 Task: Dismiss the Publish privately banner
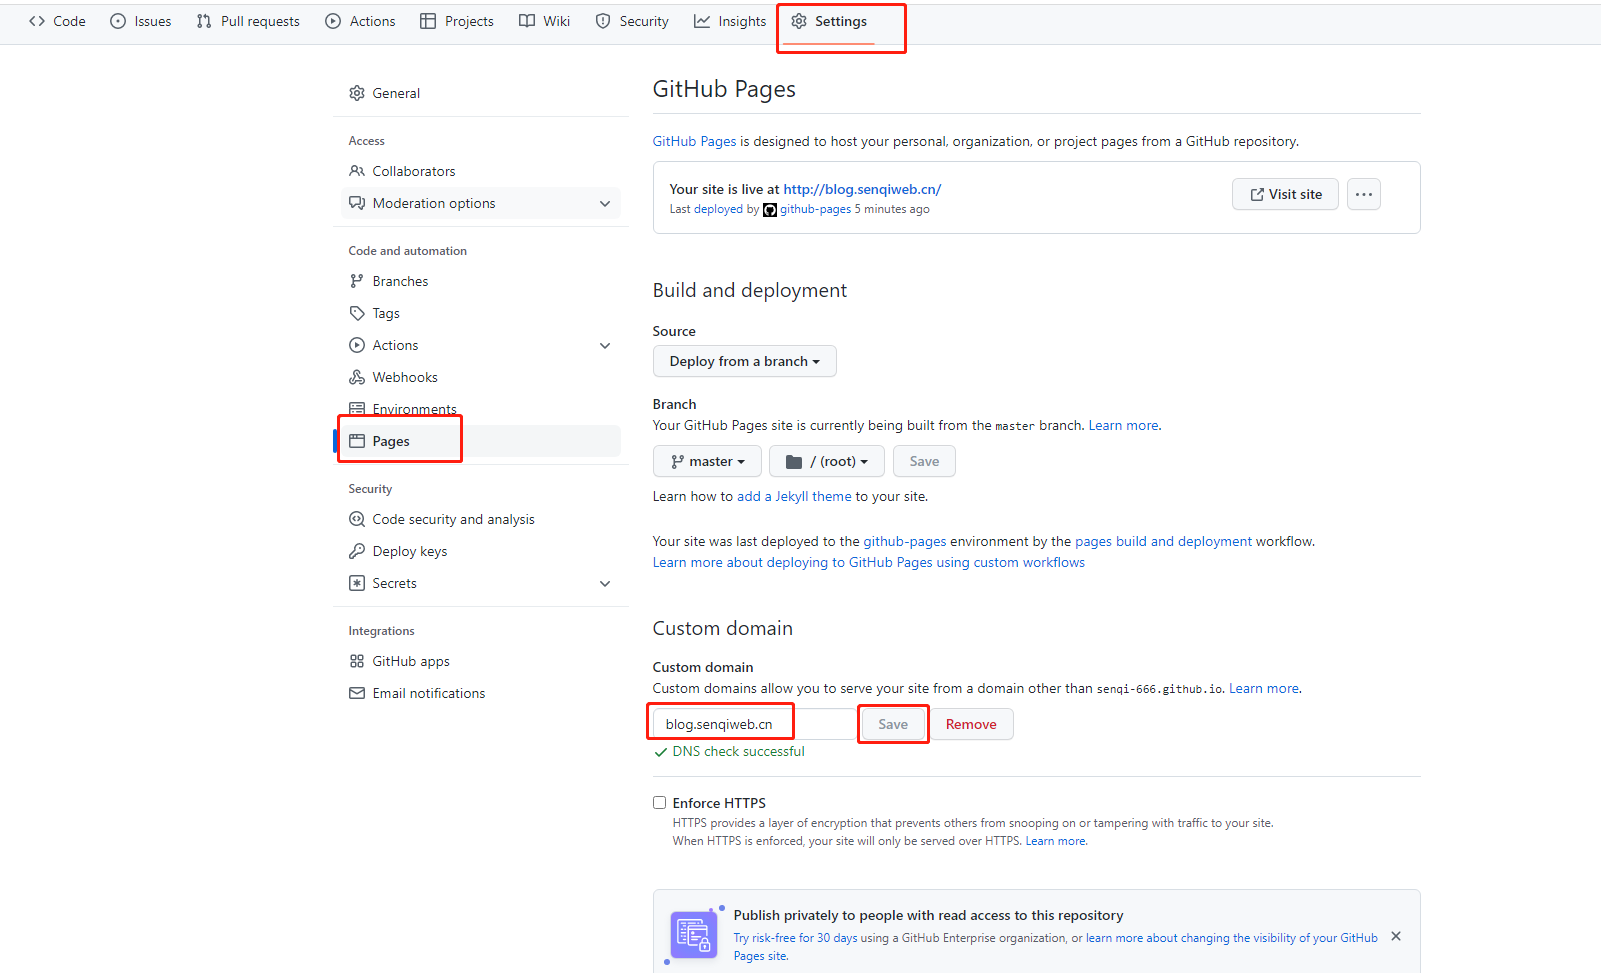point(1396,936)
